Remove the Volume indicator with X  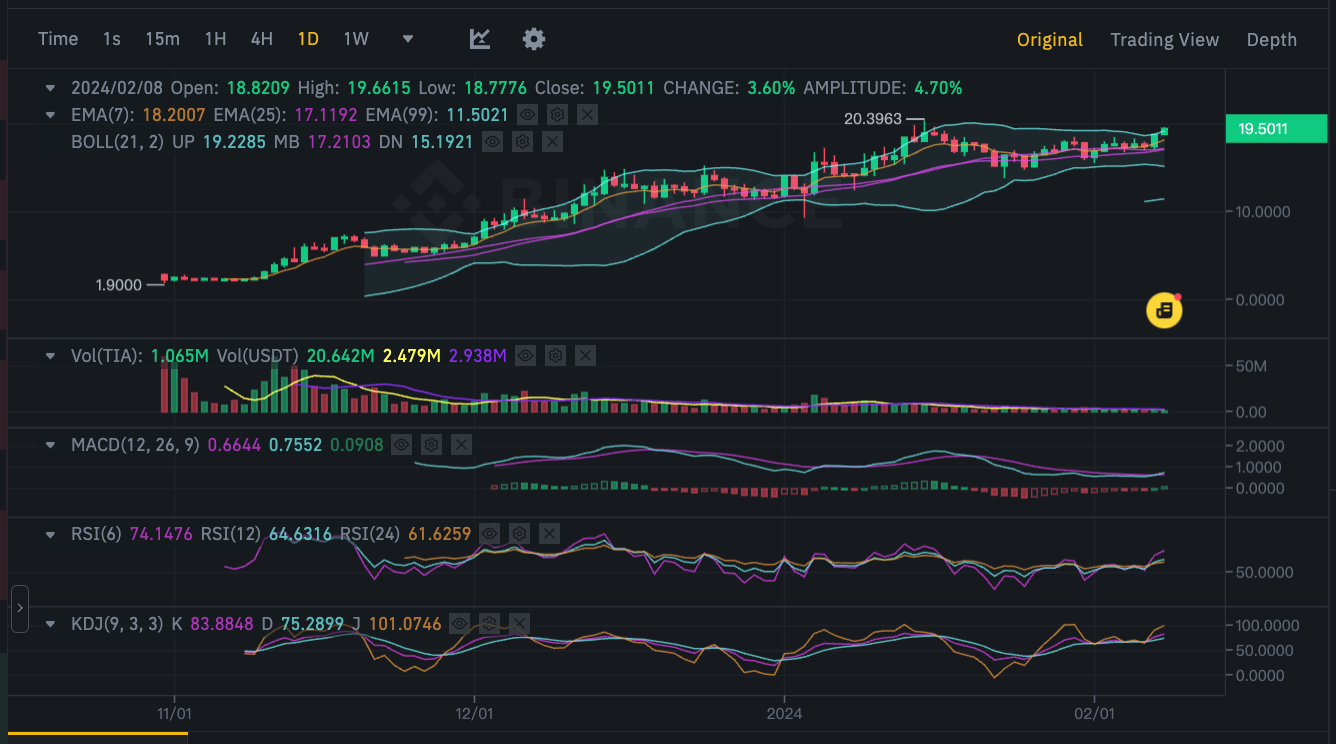pyautogui.click(x=586, y=355)
